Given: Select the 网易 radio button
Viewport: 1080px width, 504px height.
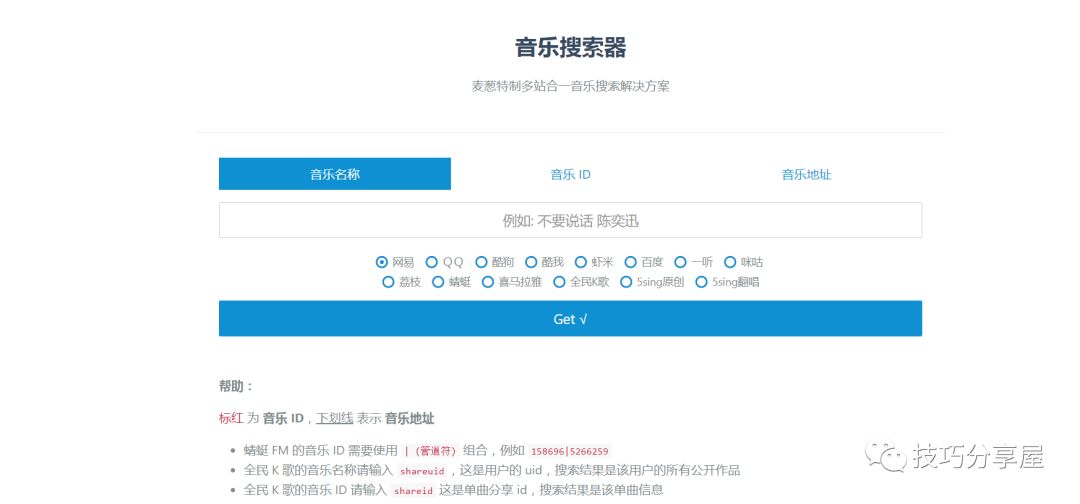Looking at the screenshot, I should tap(382, 262).
